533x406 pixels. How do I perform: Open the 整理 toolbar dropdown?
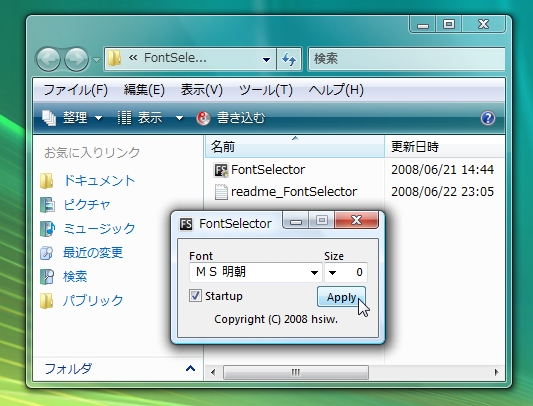click(72, 118)
